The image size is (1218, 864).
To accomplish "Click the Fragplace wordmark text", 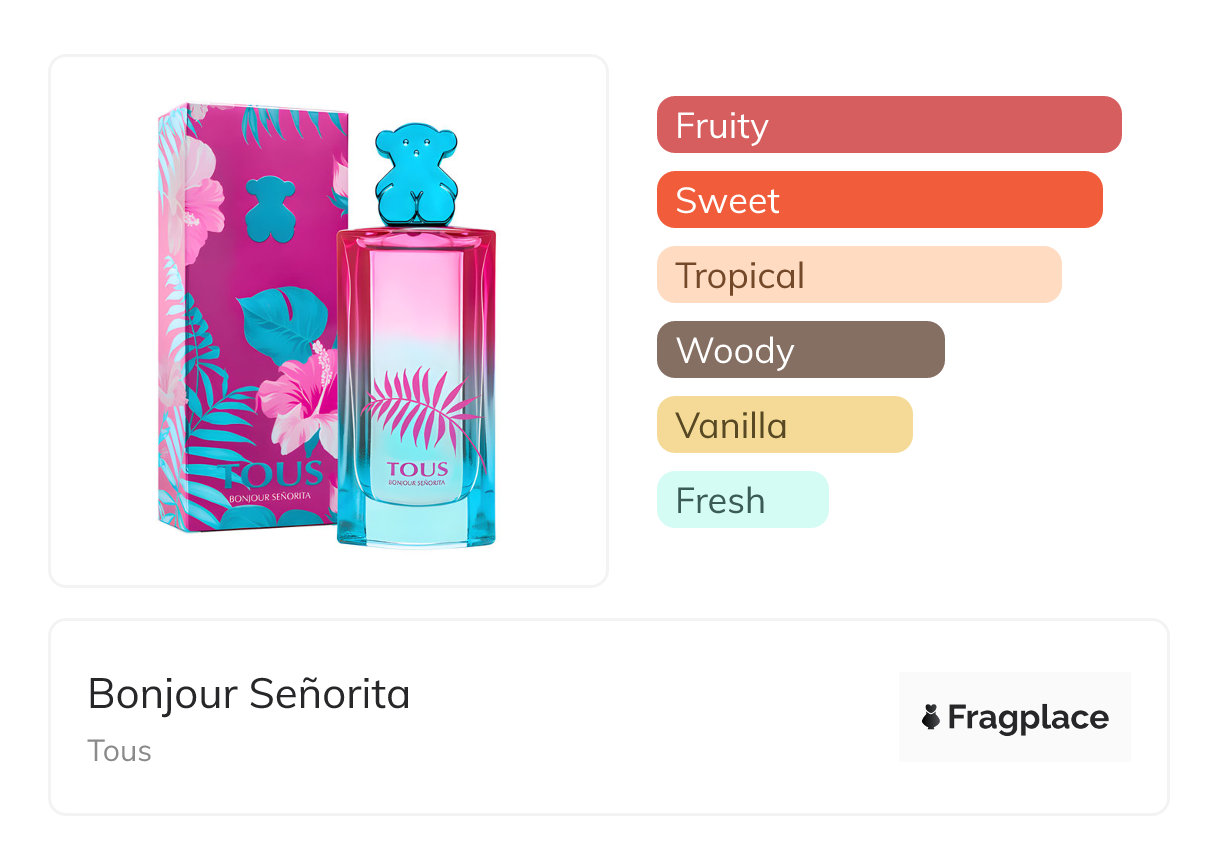I will click(x=1028, y=718).
